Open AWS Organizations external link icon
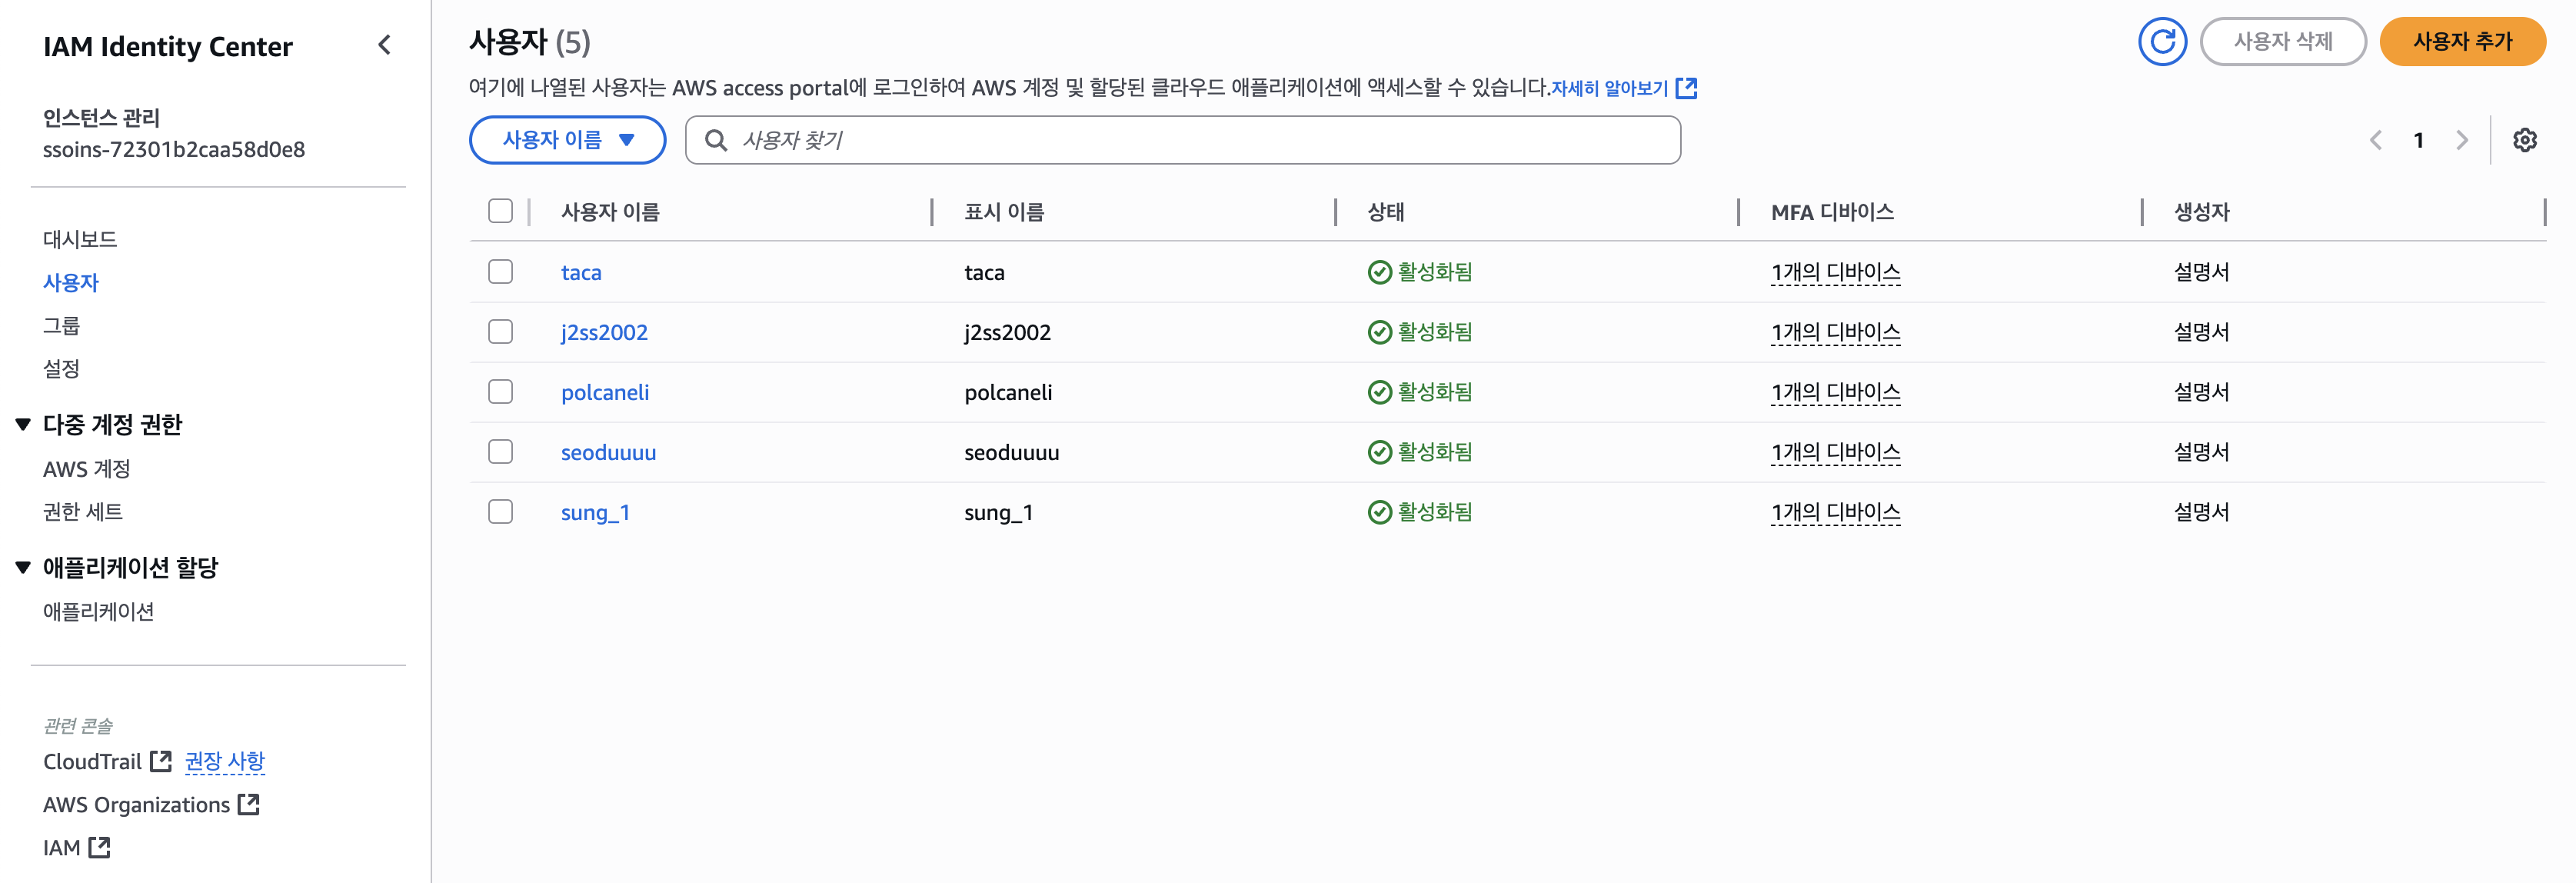 pos(249,804)
